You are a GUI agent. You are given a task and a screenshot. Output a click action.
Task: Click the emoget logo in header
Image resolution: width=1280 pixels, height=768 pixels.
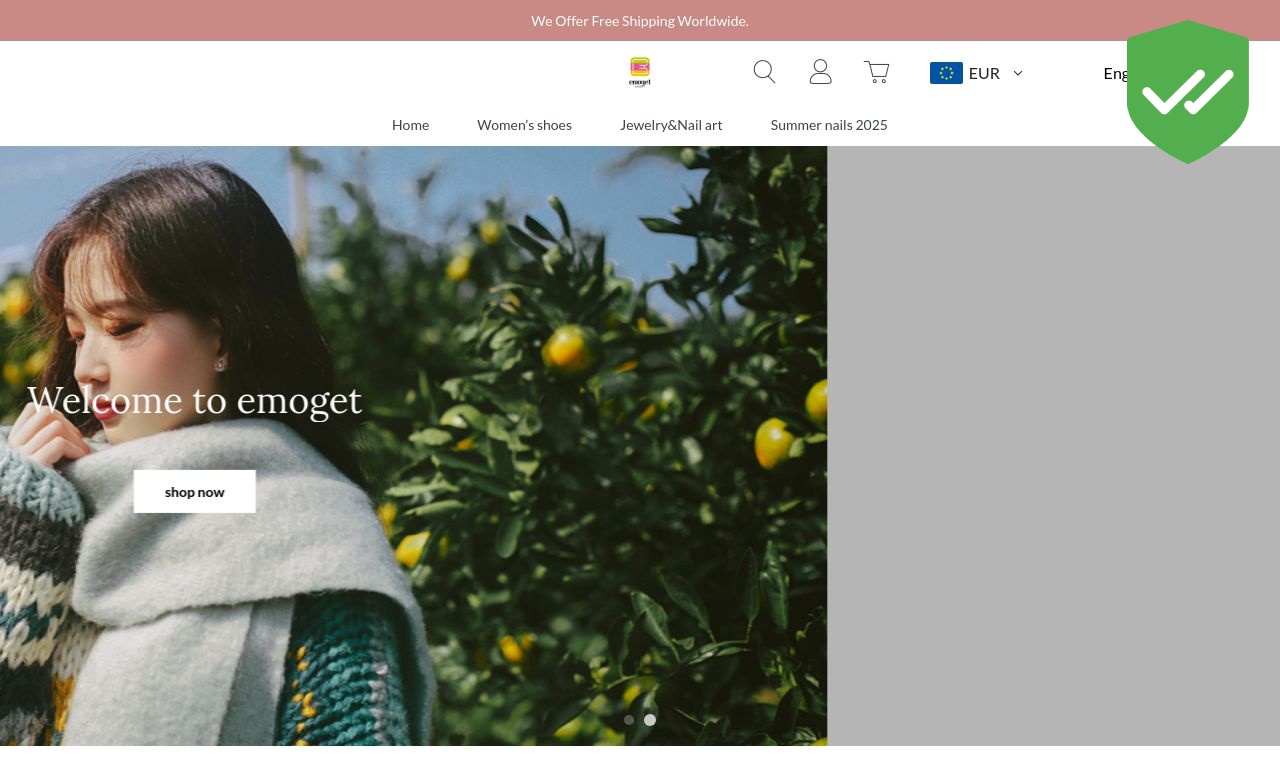tap(640, 72)
